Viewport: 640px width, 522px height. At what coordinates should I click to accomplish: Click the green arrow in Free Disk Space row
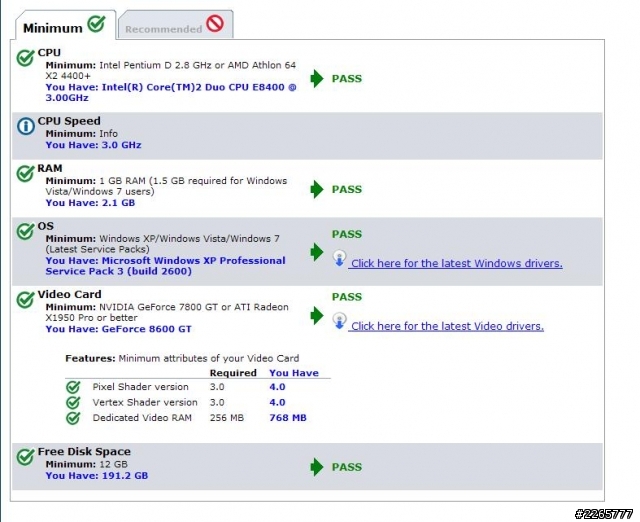point(317,467)
